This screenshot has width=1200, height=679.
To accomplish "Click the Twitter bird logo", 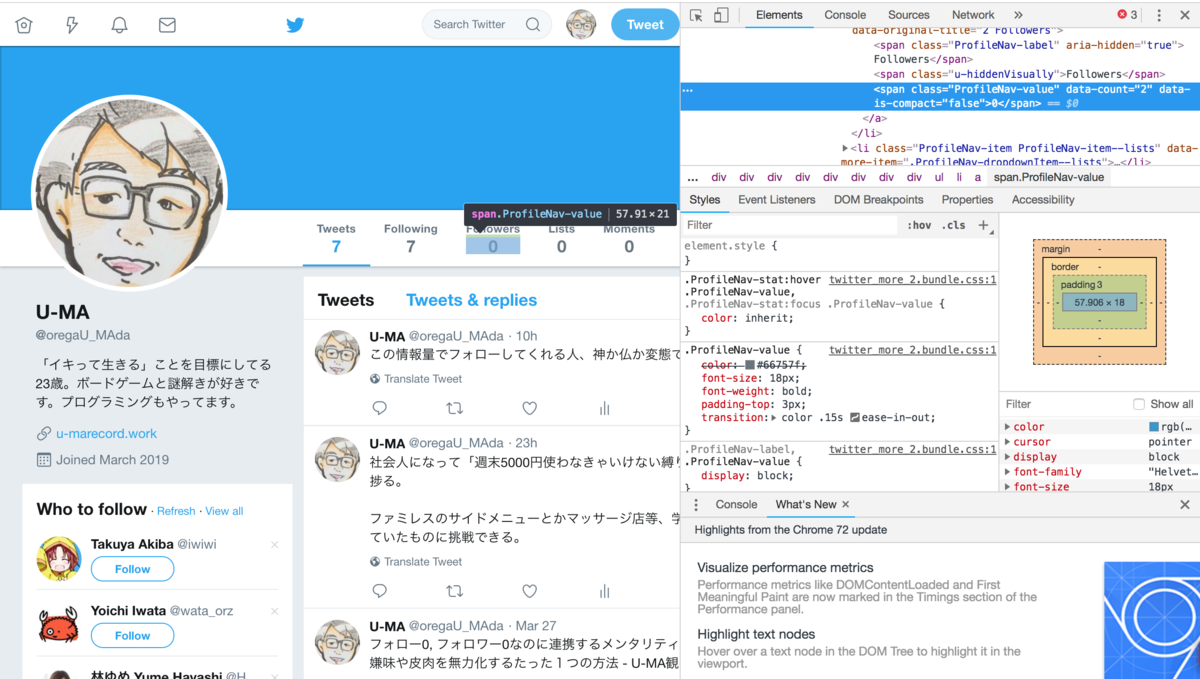I will [295, 25].
